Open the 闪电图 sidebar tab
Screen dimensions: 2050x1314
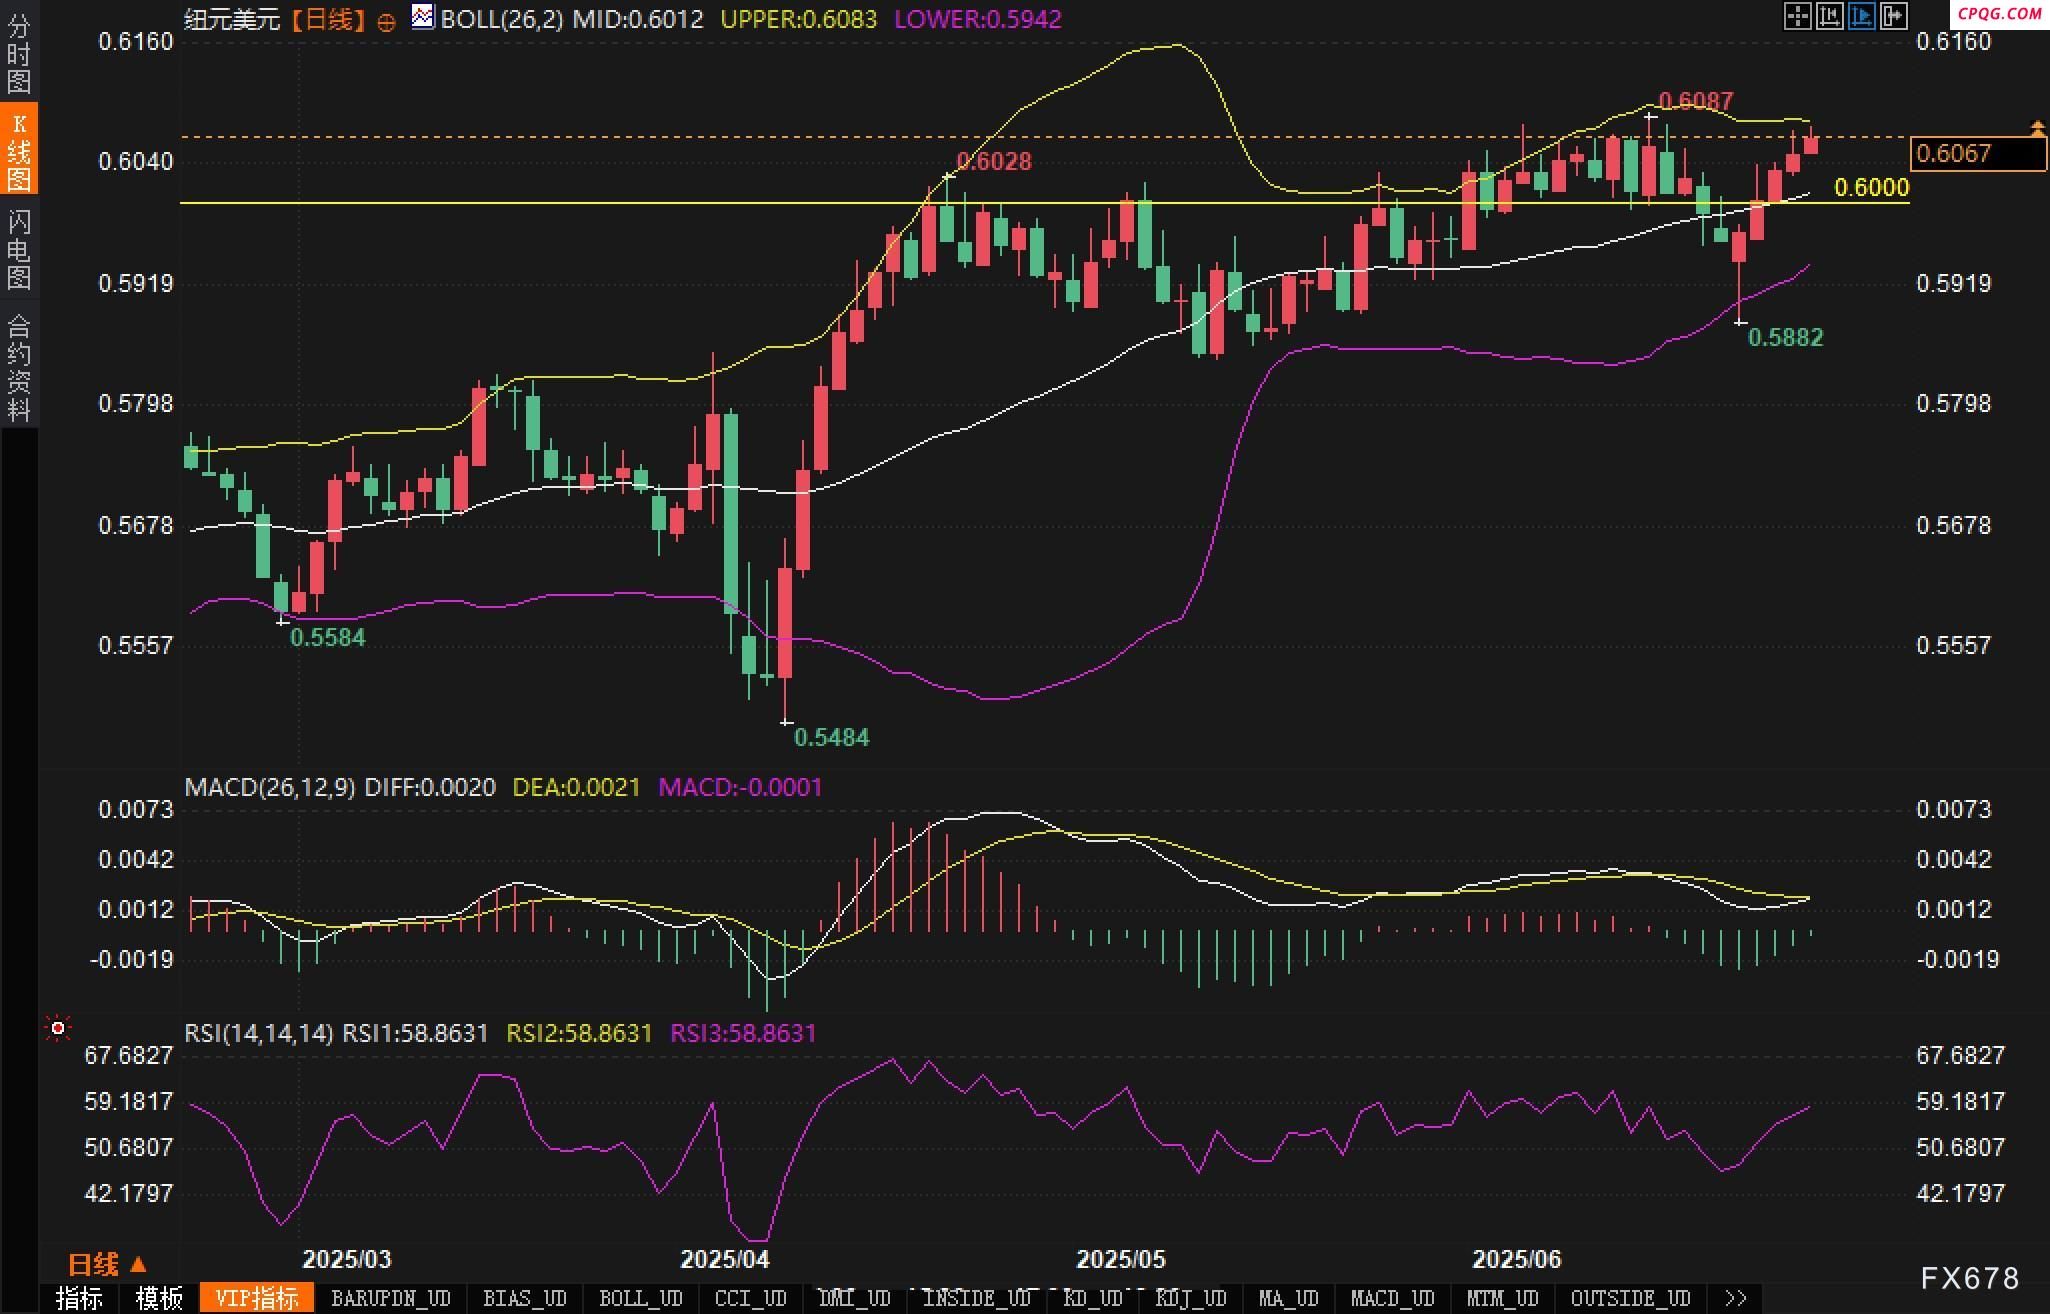tap(19, 250)
